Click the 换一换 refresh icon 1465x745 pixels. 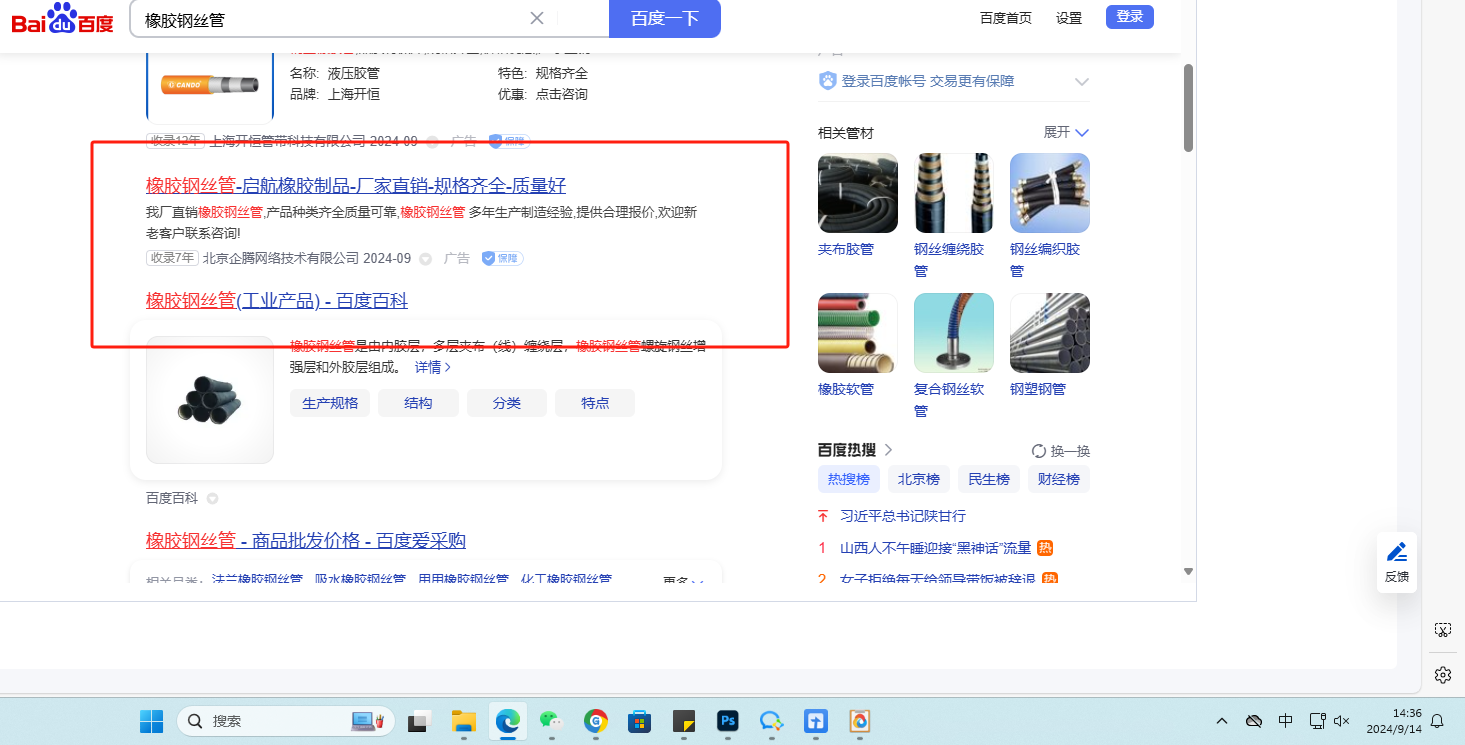[x=1039, y=451]
